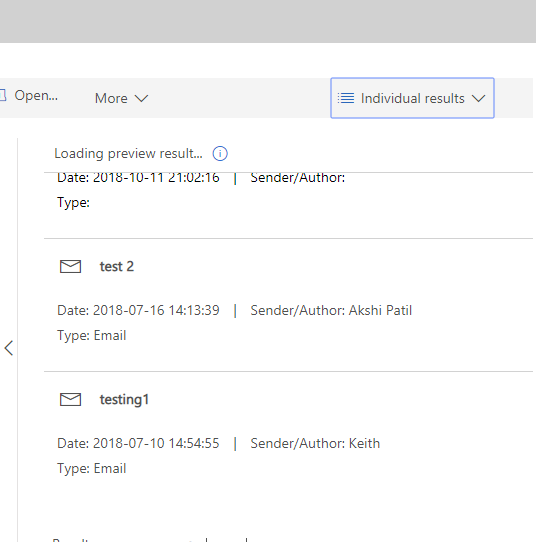
Task: Open the More menu
Action: (x=121, y=98)
